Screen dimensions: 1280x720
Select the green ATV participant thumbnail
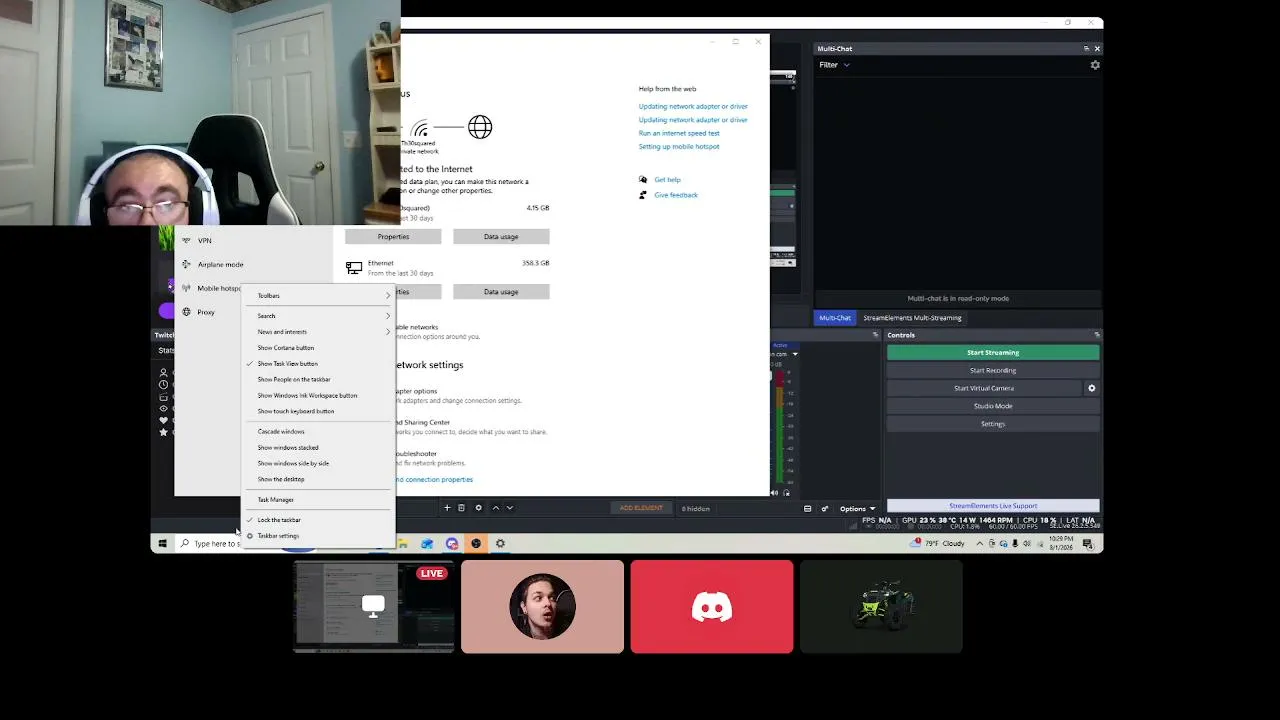[881, 606]
